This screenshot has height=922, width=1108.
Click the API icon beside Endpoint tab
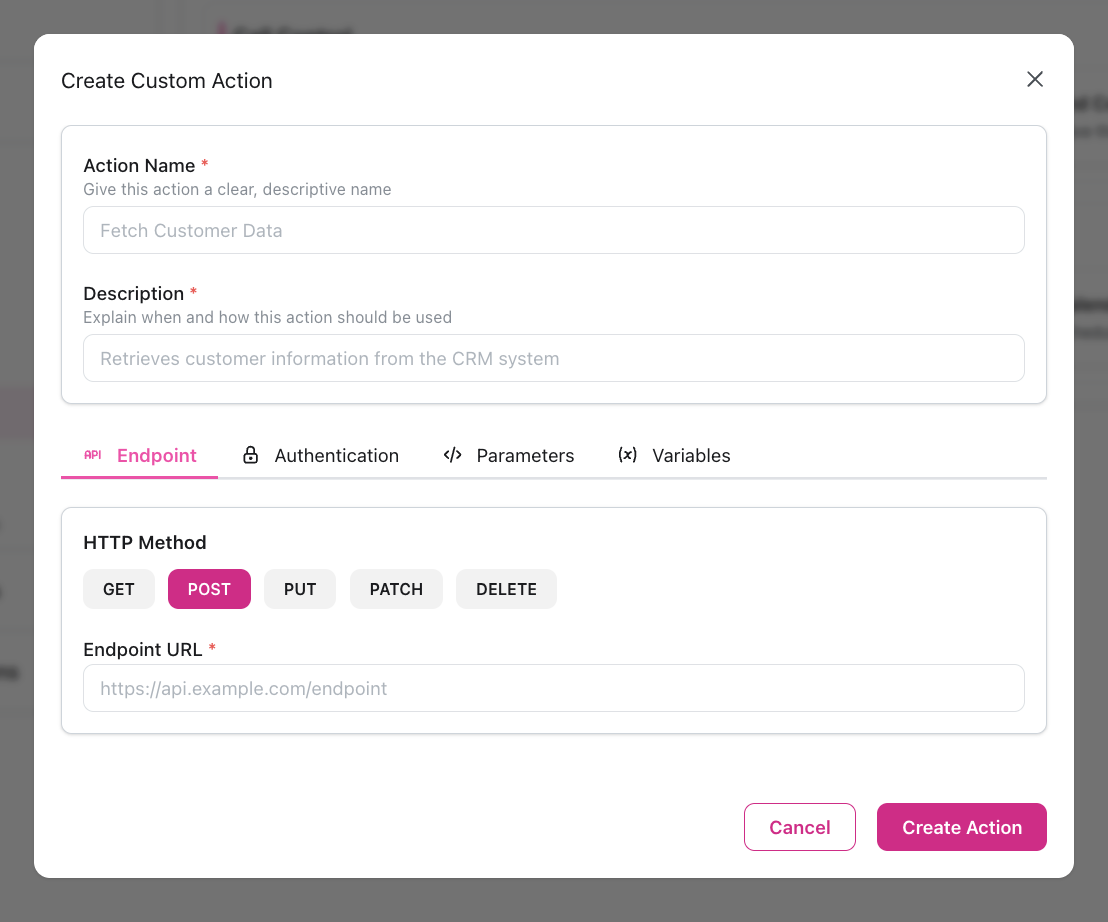(x=93, y=455)
